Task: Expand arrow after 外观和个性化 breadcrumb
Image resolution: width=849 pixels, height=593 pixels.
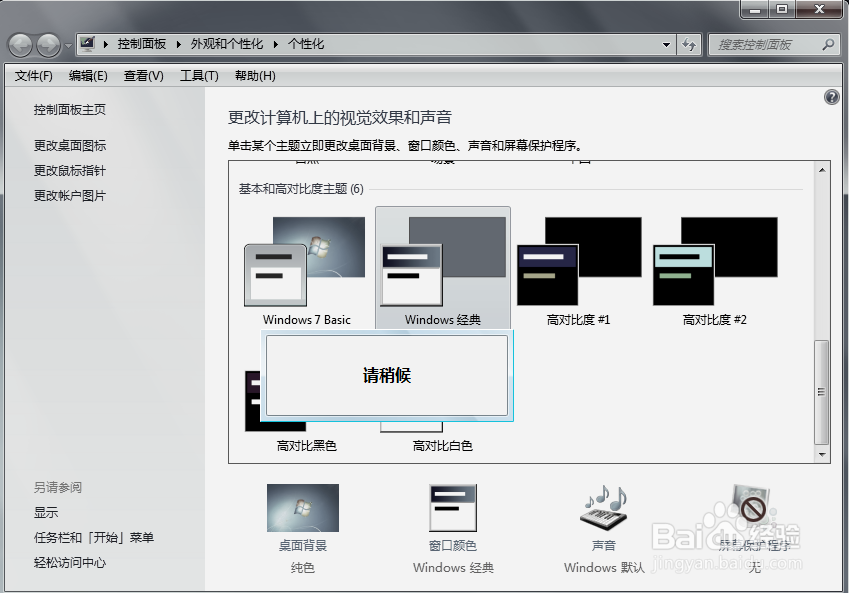Action: (275, 44)
